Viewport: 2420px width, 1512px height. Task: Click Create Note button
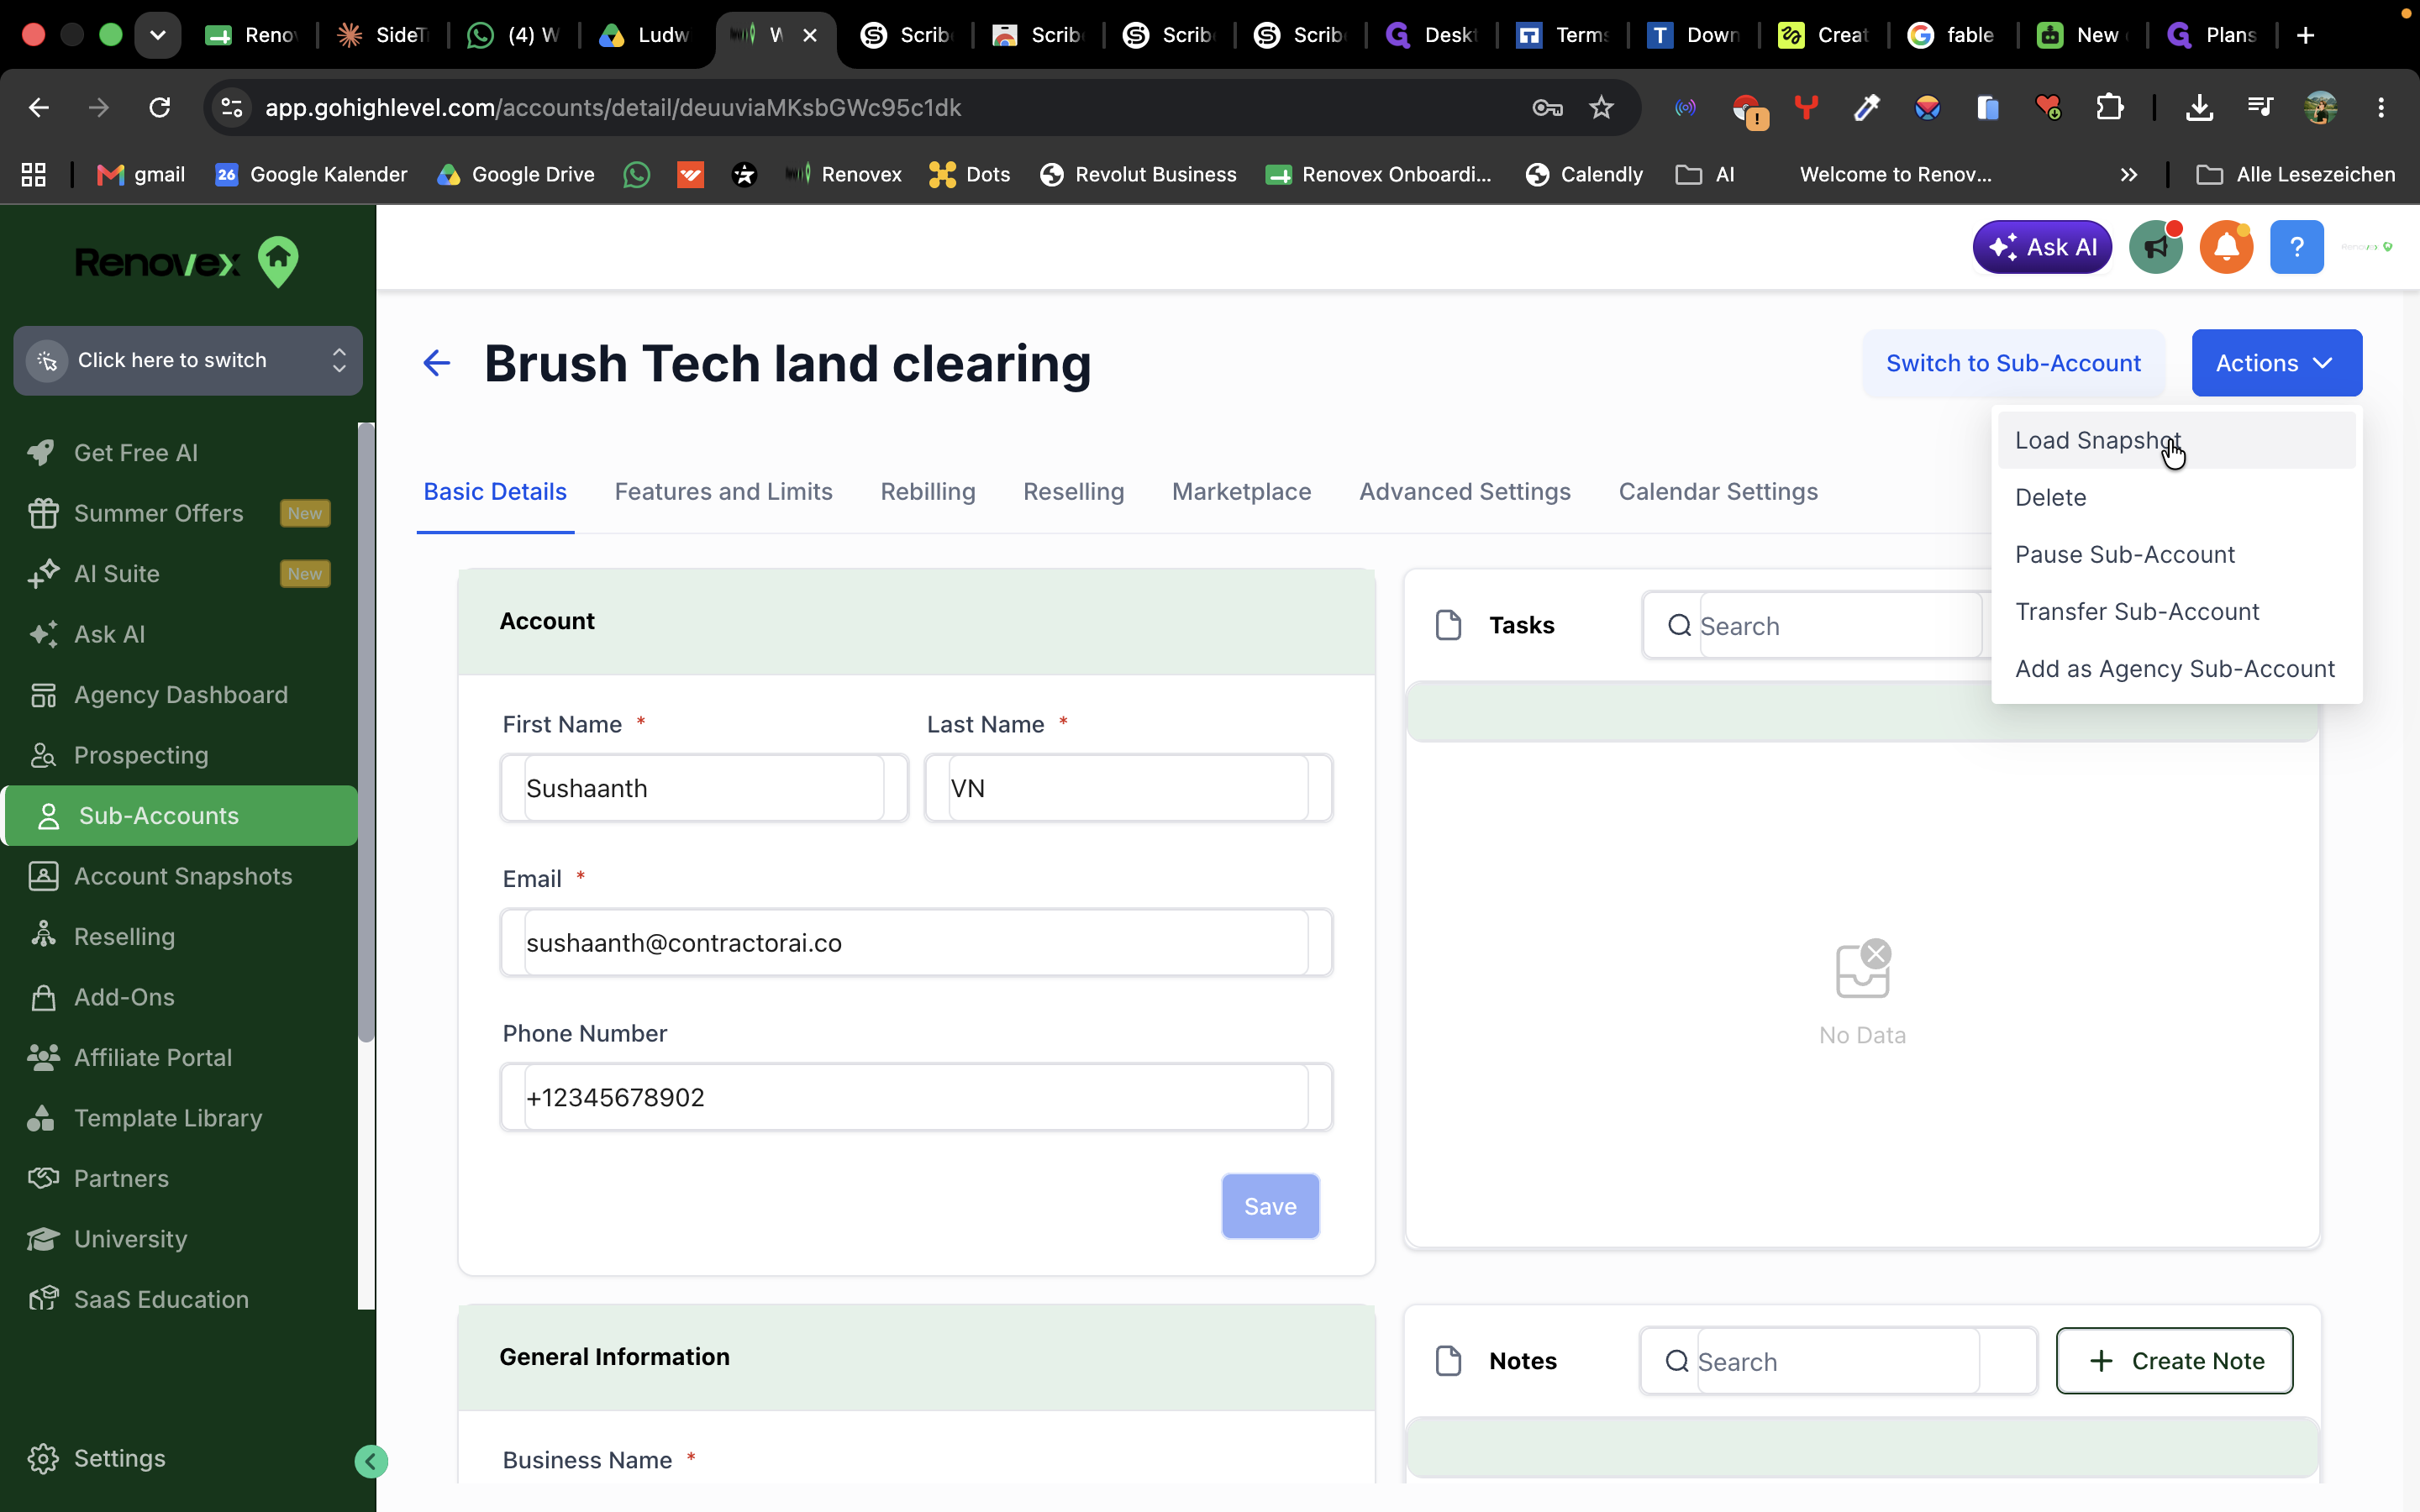pos(2174,1360)
